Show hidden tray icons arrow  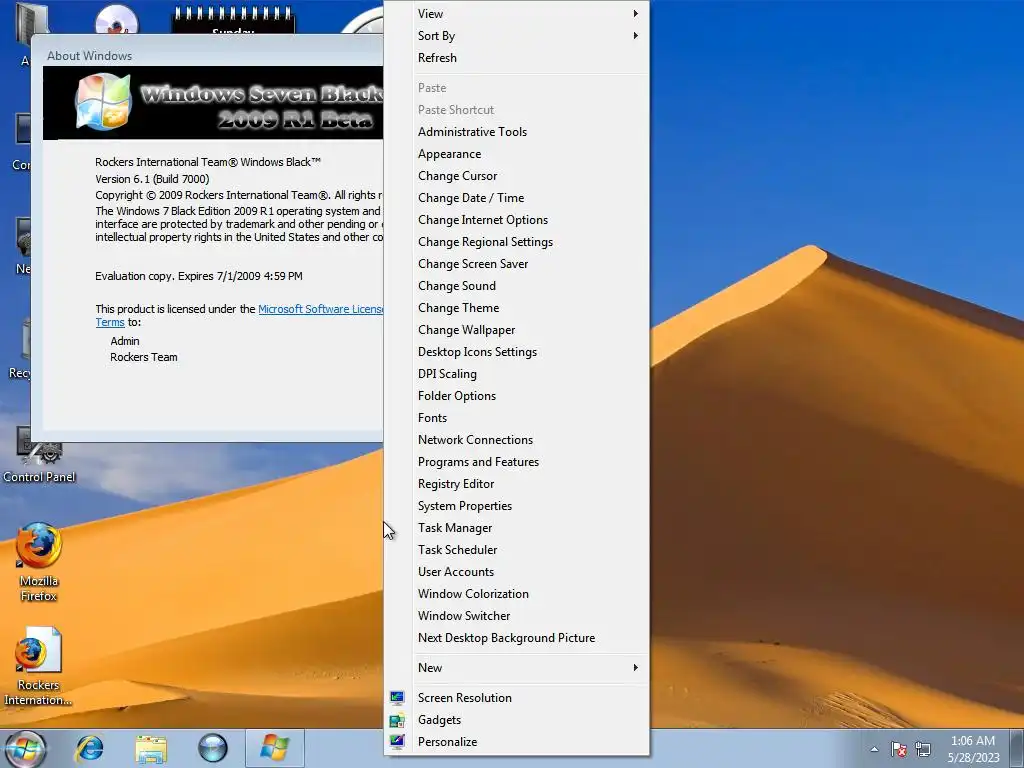[x=874, y=749]
